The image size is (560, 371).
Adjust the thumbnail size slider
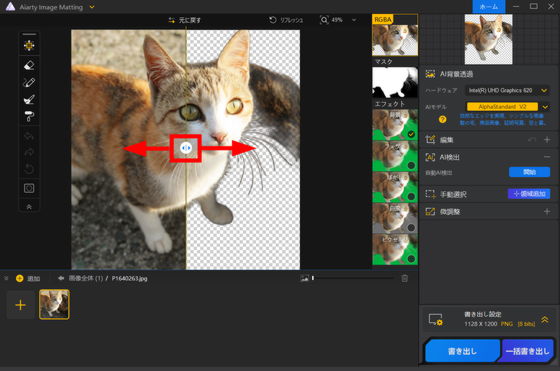[x=353, y=278]
